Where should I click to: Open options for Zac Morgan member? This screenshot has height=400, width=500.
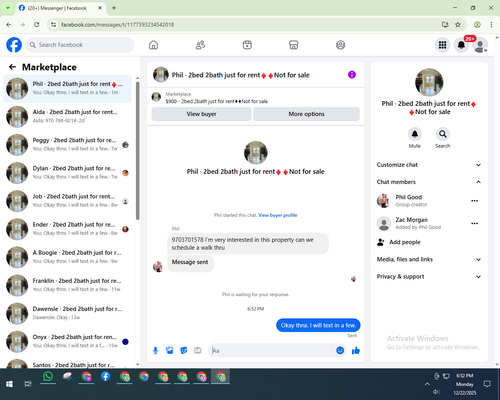click(x=475, y=223)
